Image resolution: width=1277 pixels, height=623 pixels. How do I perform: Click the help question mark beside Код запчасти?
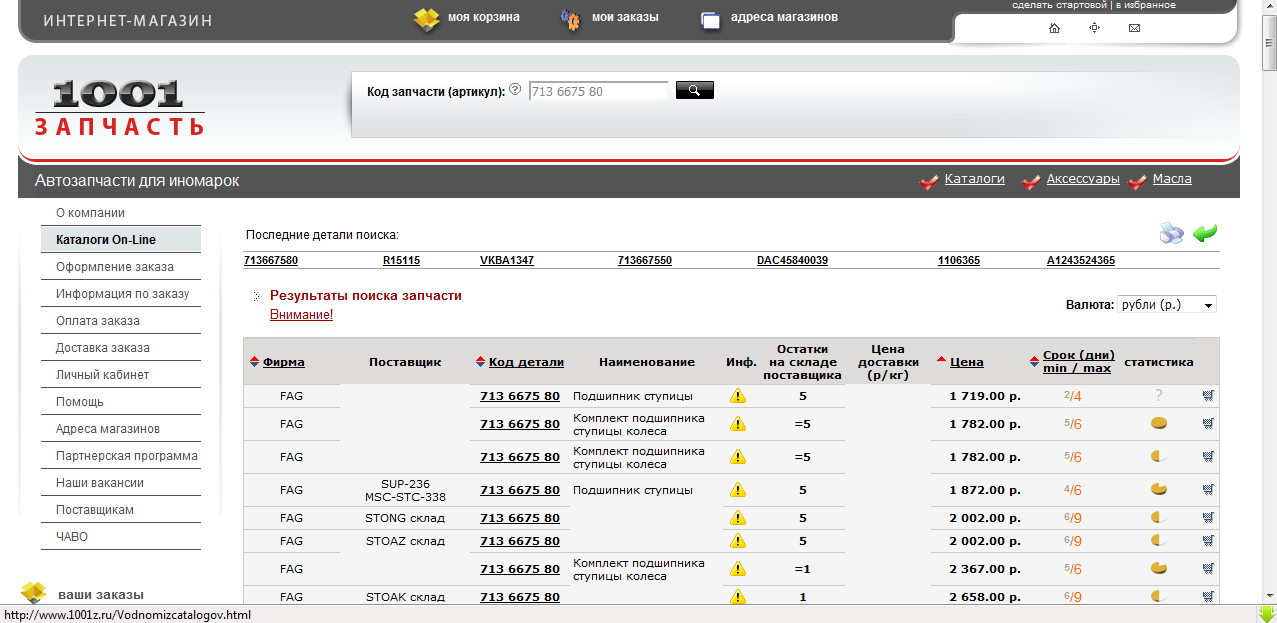515,90
